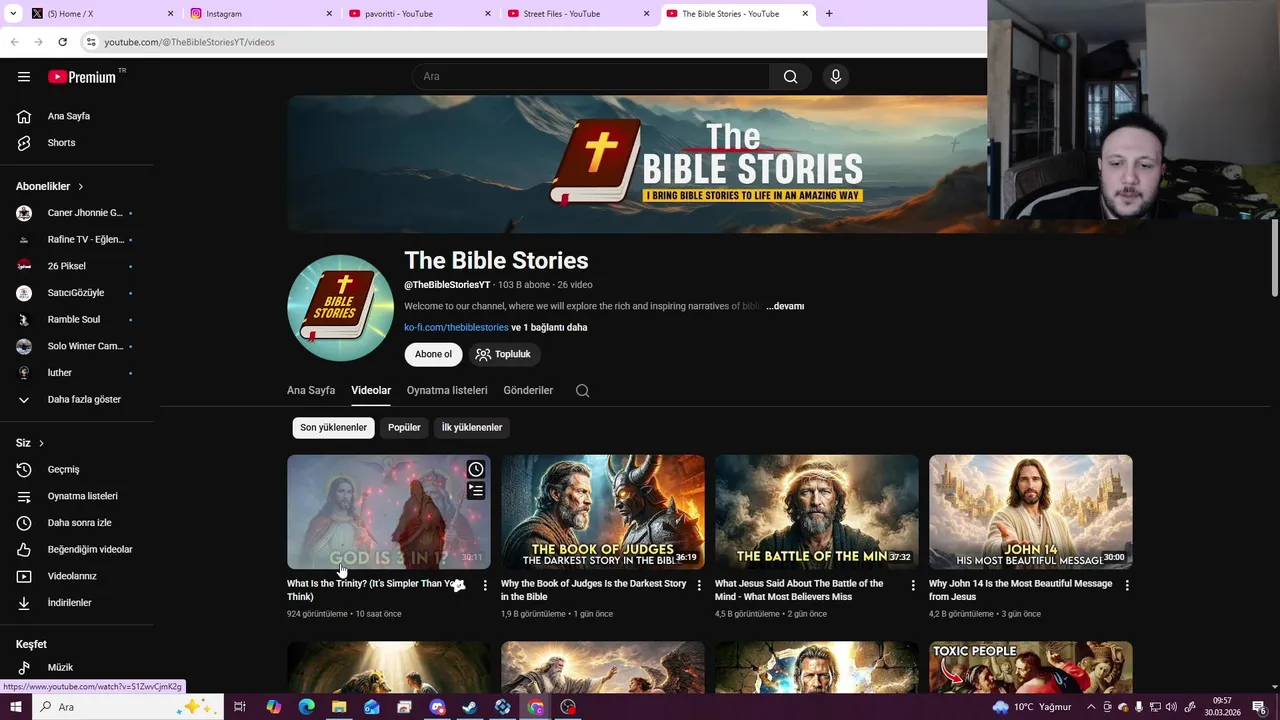Open options menu for John 14 video
The image size is (1280, 720).
(x=1127, y=585)
